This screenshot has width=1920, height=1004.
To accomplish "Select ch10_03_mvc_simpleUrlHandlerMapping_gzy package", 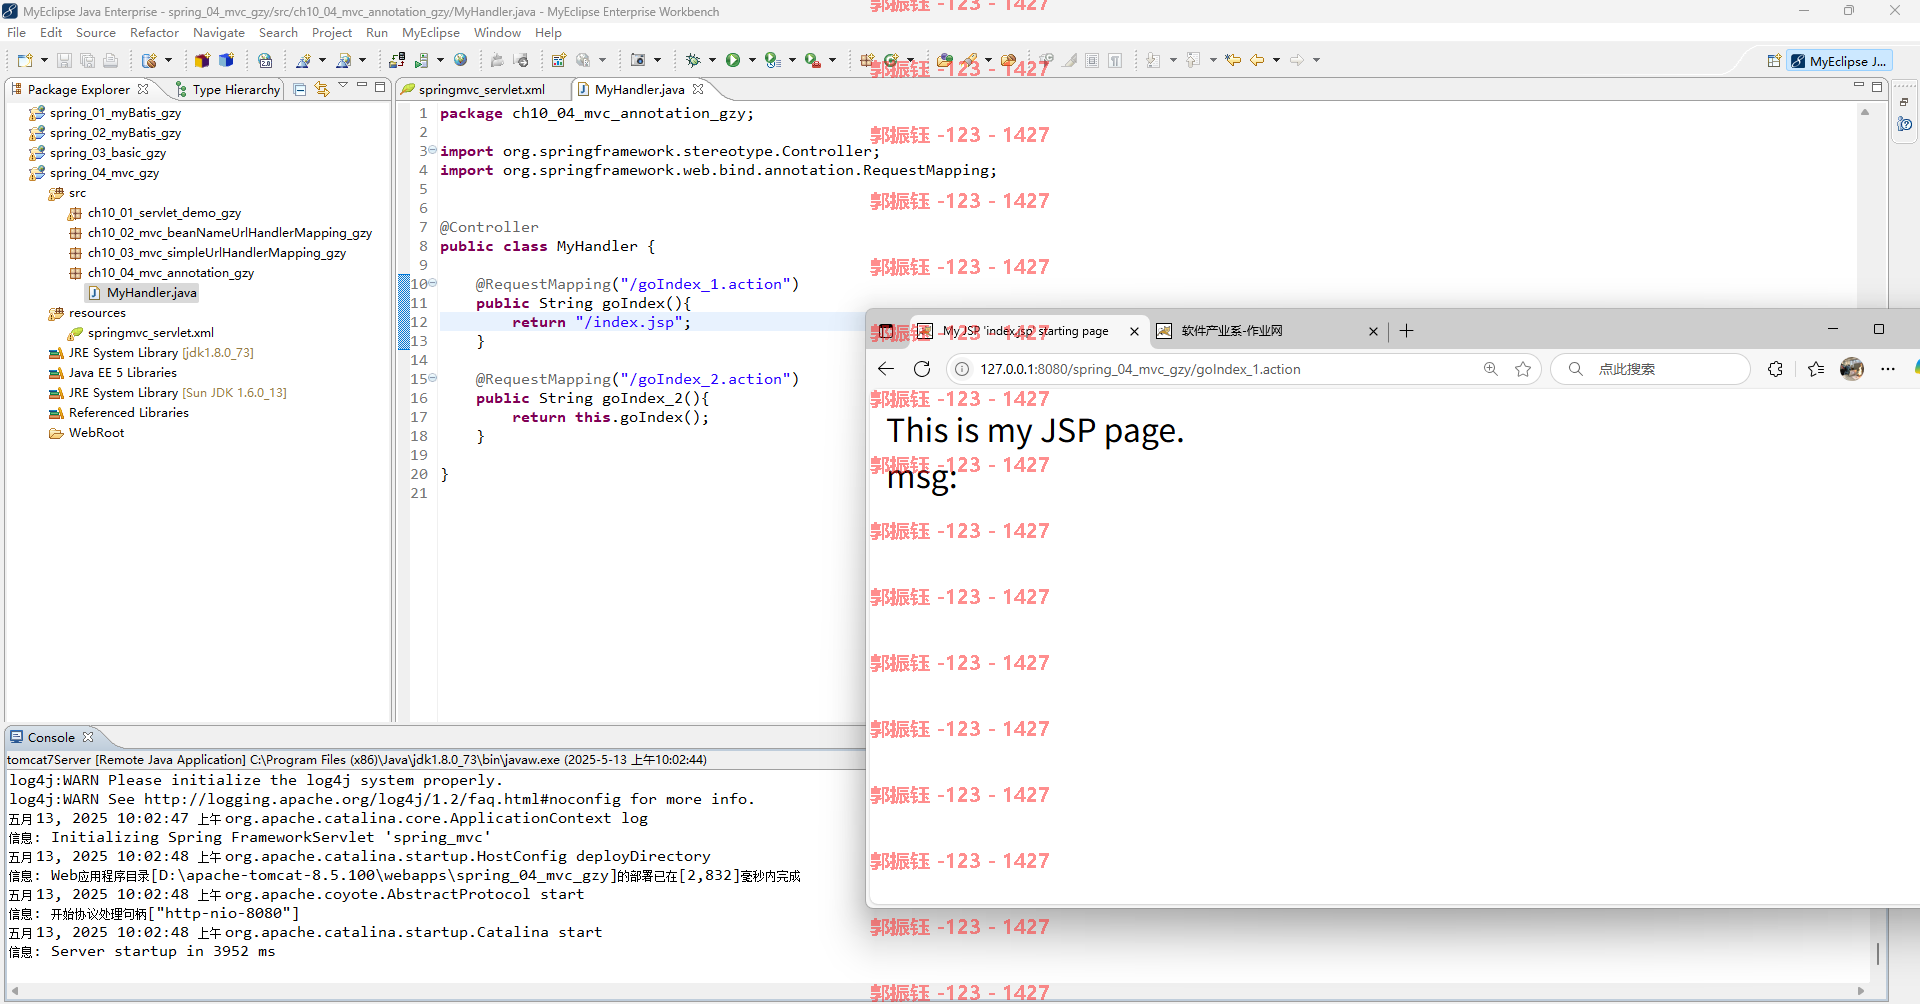I will [217, 253].
